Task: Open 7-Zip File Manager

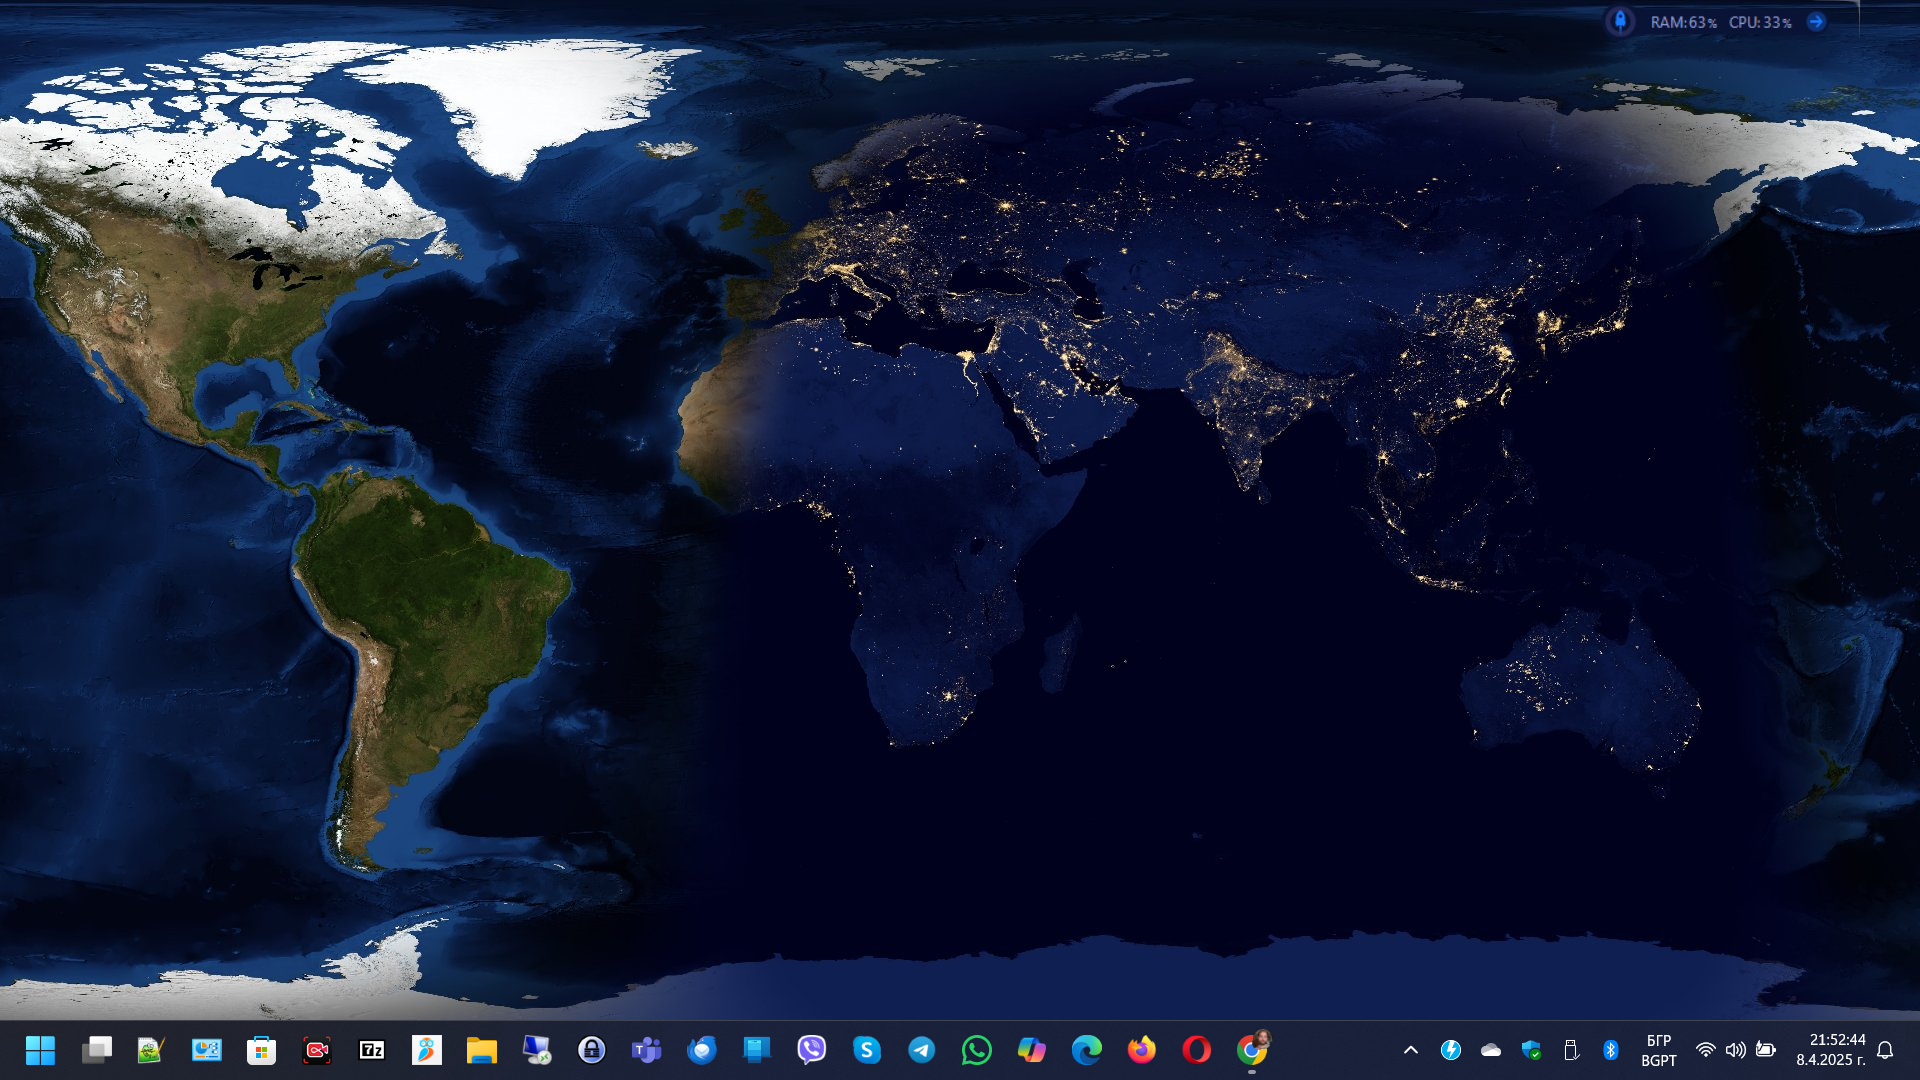Action: 371,1050
